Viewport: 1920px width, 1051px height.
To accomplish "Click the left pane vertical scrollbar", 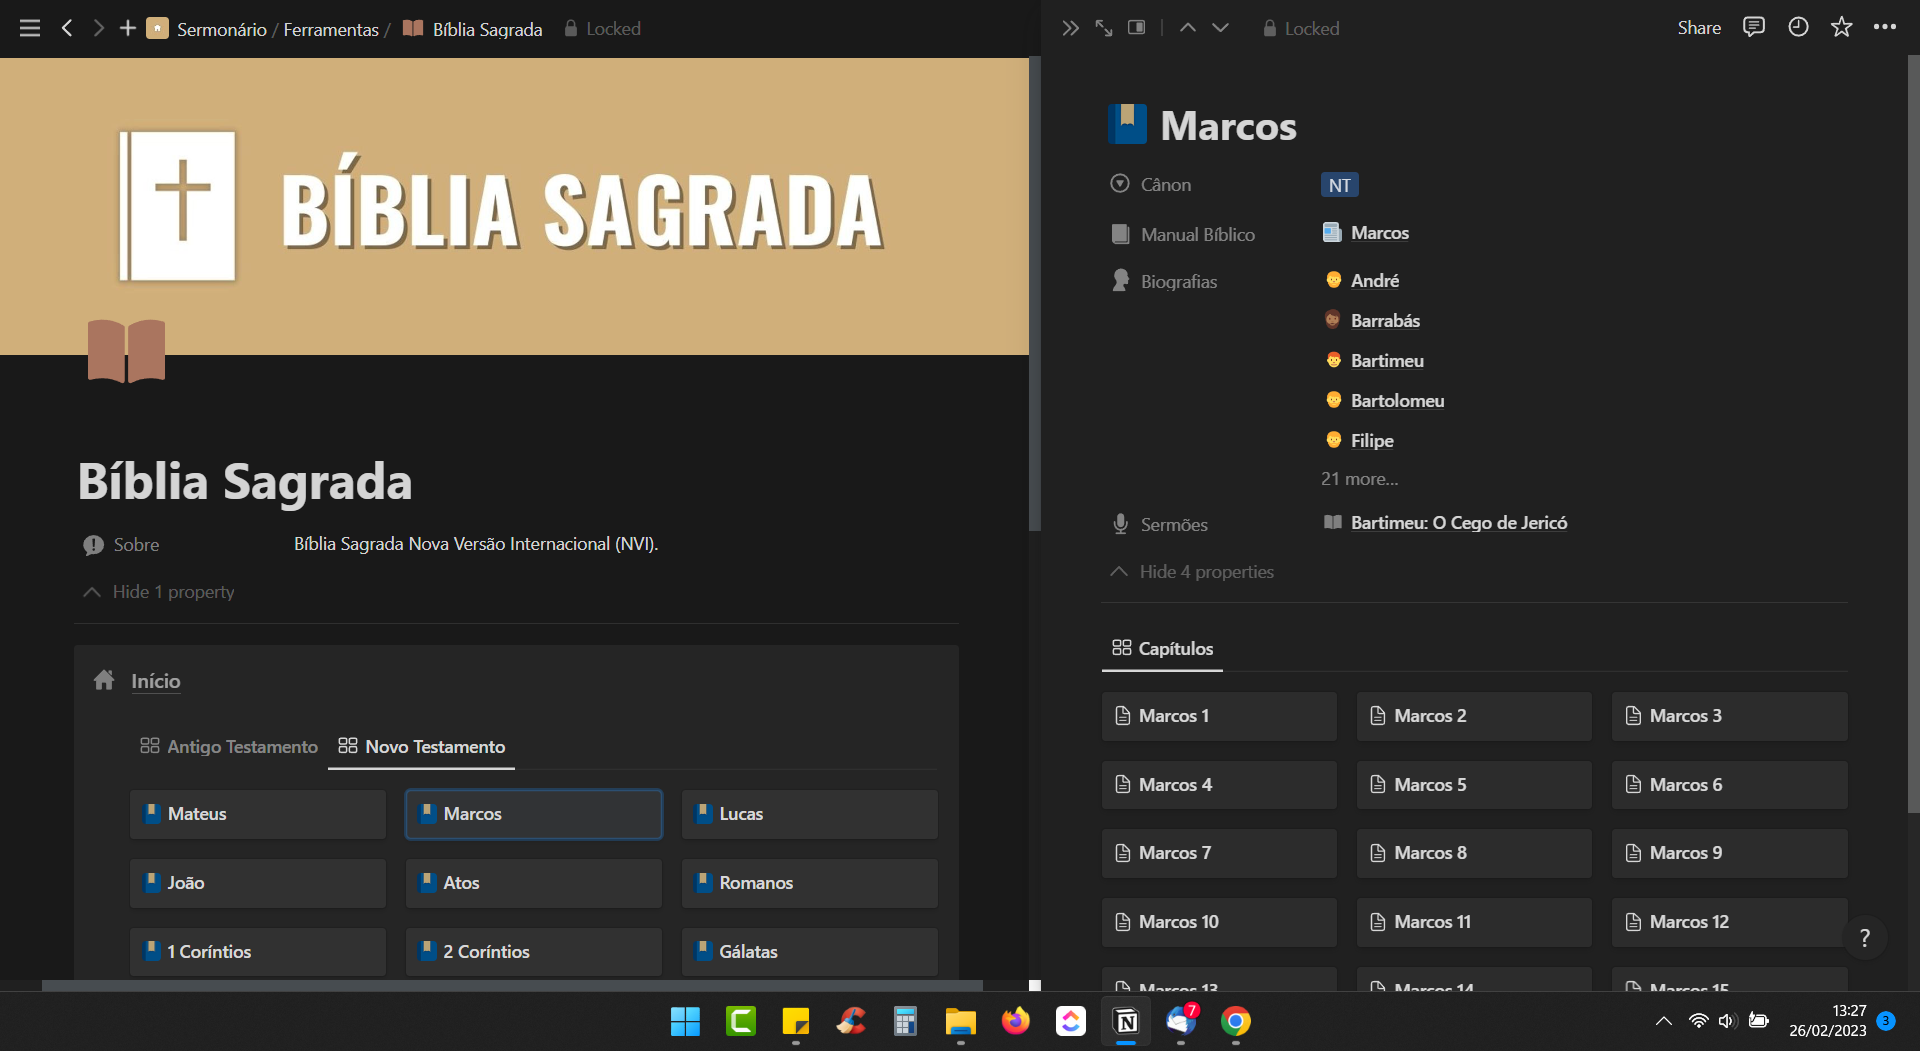I will [x=1035, y=293].
